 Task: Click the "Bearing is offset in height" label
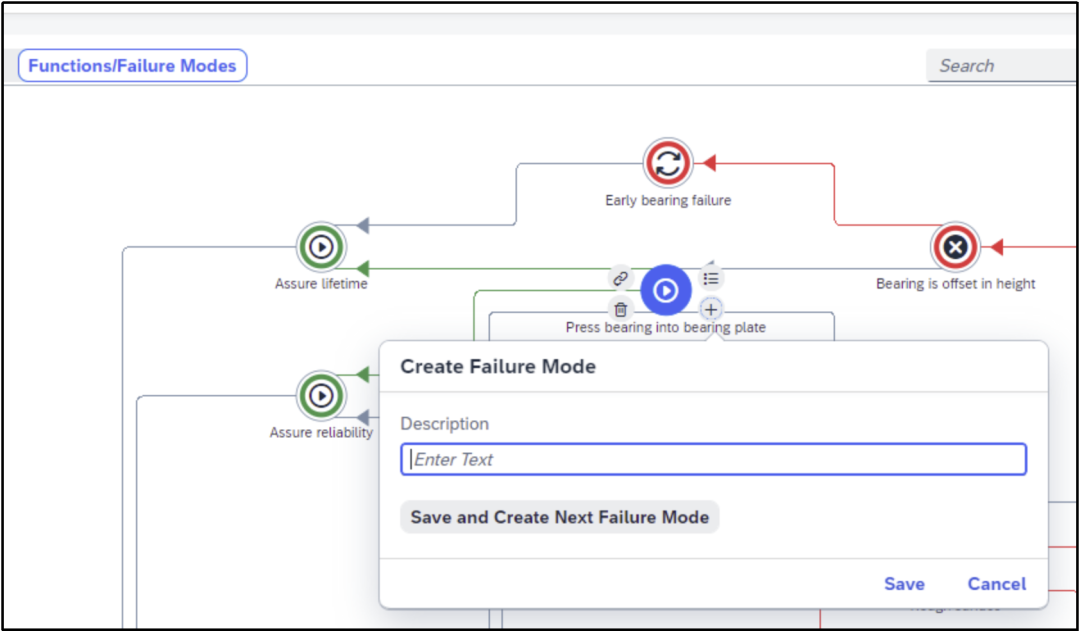955,284
